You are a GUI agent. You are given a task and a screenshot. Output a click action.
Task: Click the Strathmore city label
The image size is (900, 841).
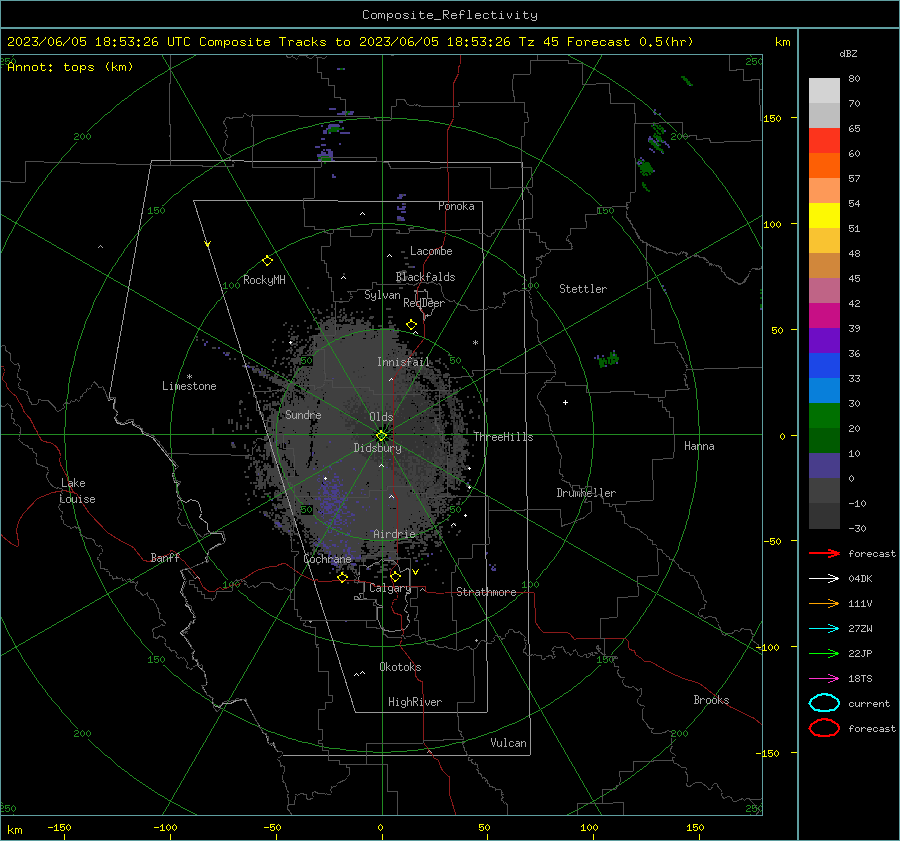tap(486, 592)
